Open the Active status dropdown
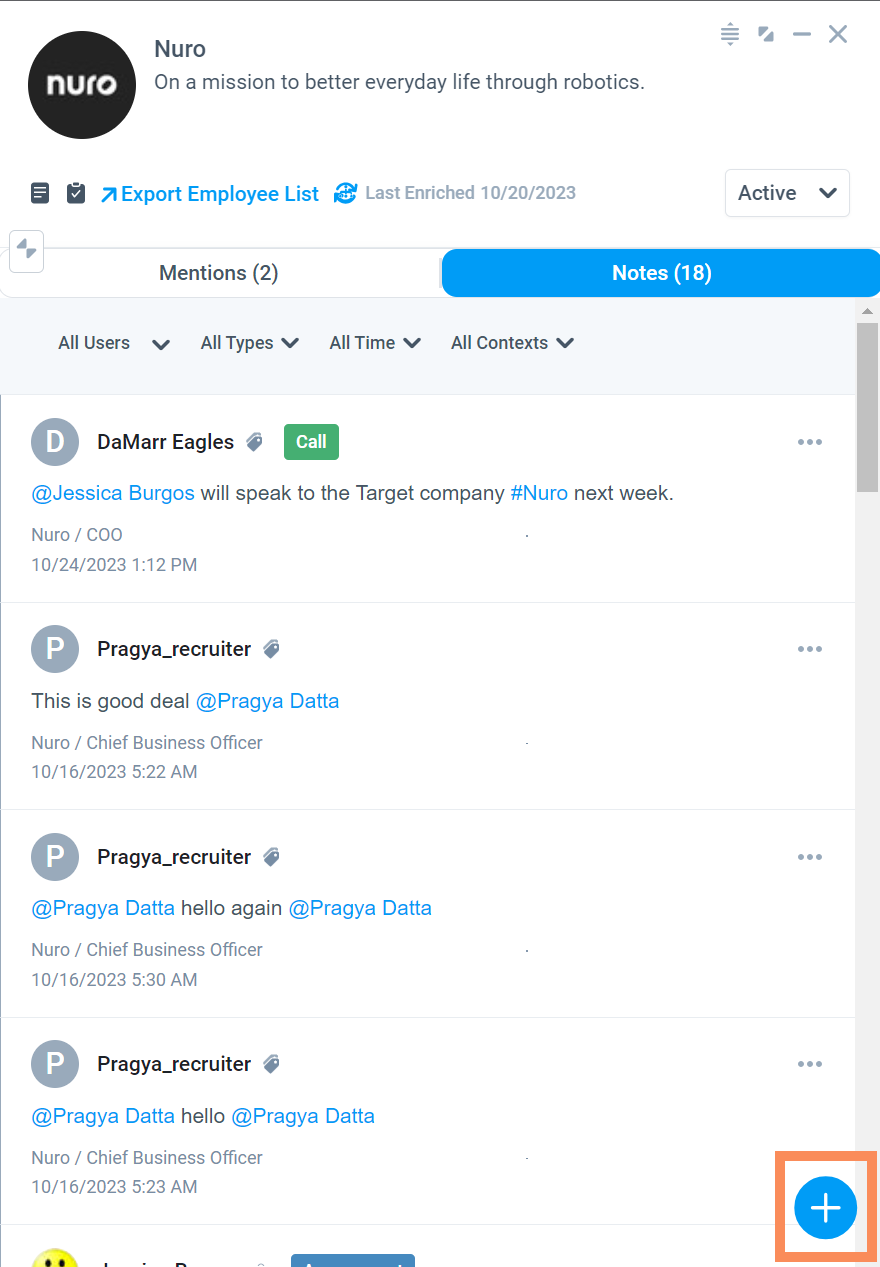This screenshot has height=1267, width=880. click(787, 193)
